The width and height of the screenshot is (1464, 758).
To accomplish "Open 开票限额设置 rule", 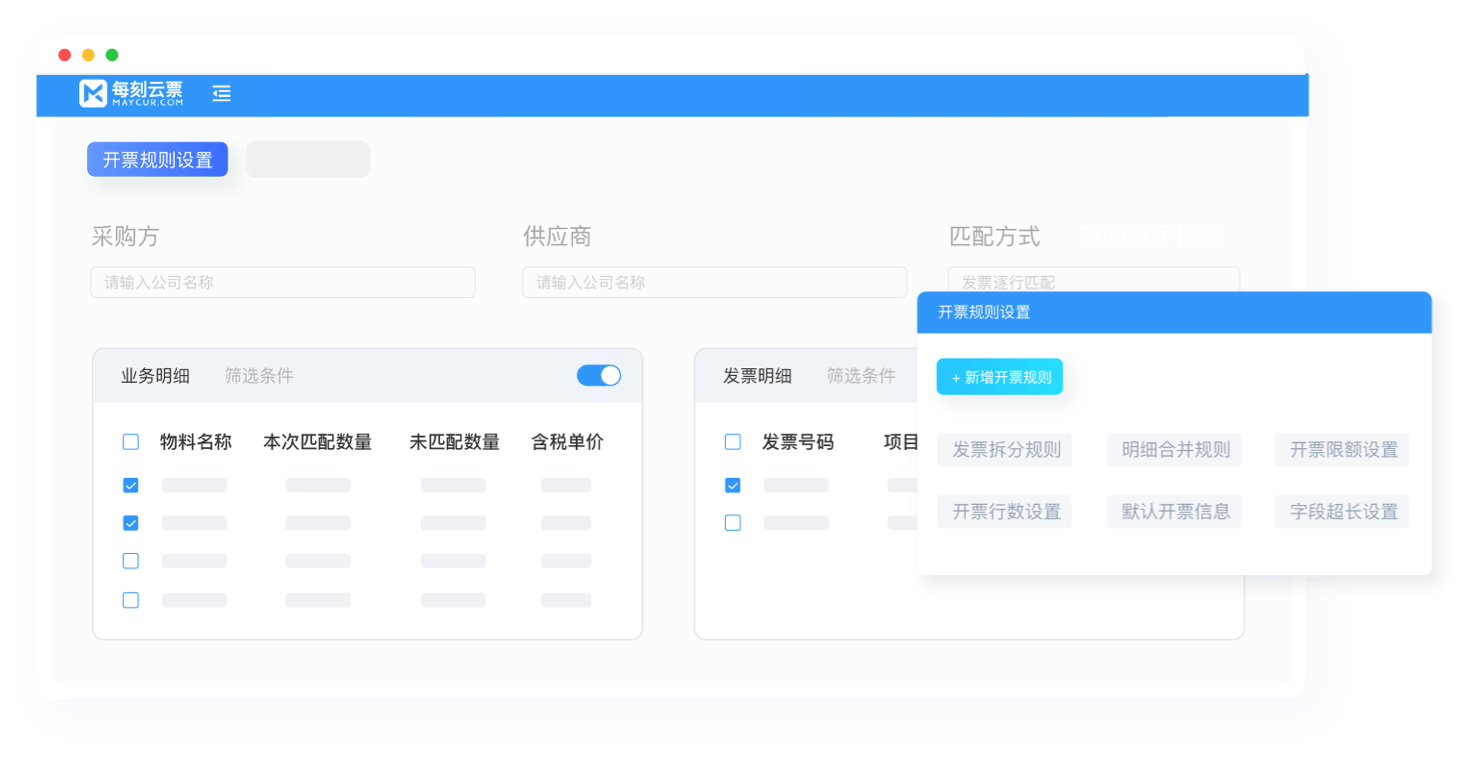I will [1343, 450].
